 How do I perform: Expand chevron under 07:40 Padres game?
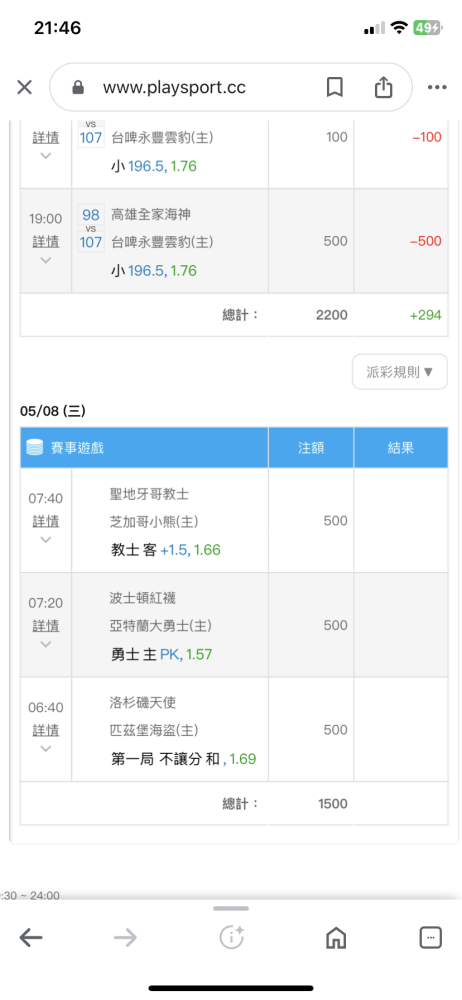45,540
